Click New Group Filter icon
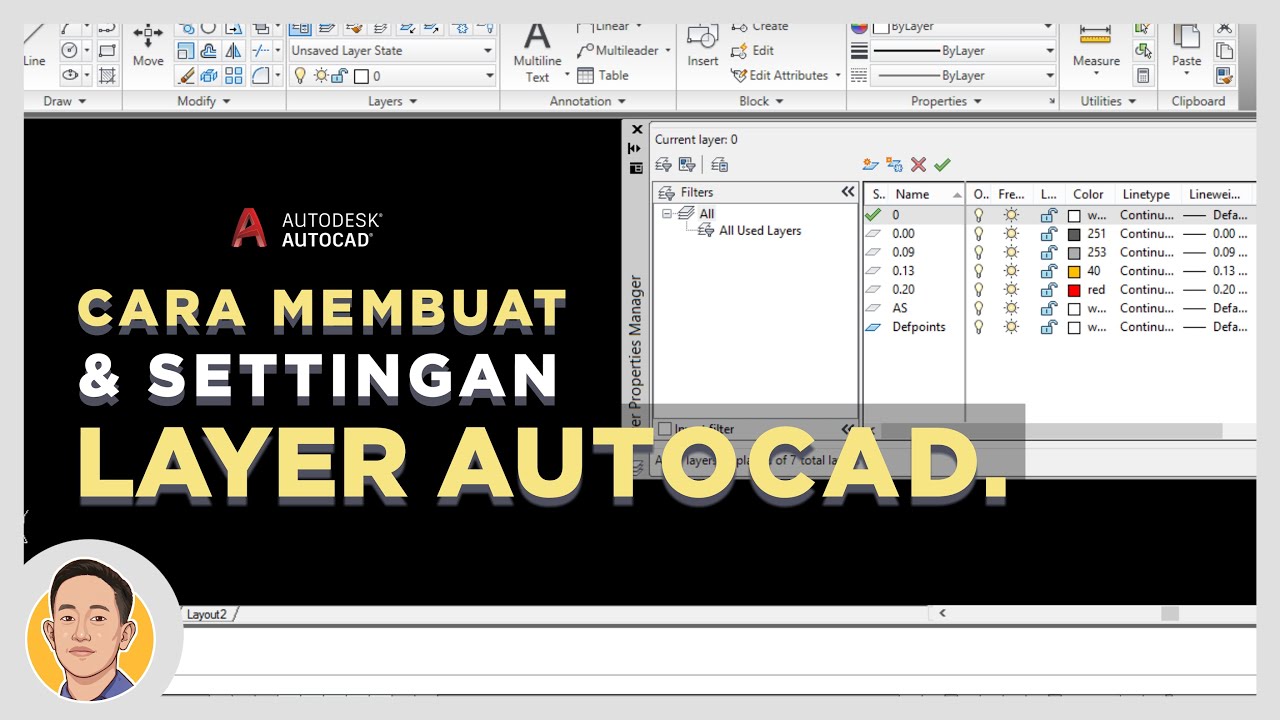Image resolution: width=1280 pixels, height=720 pixels. (x=687, y=165)
